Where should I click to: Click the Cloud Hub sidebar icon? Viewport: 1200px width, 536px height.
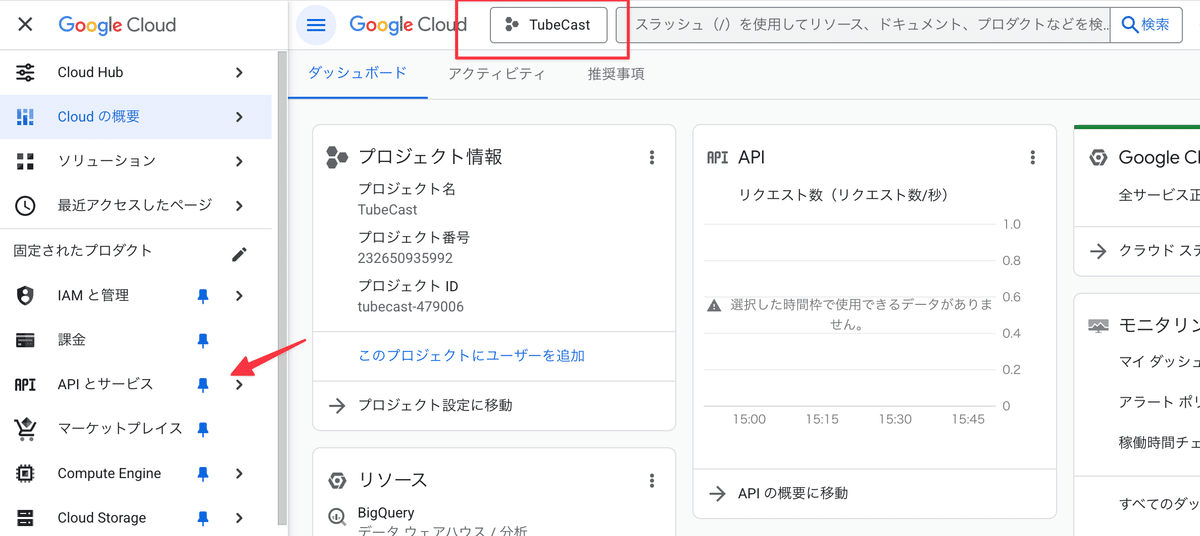(25, 72)
